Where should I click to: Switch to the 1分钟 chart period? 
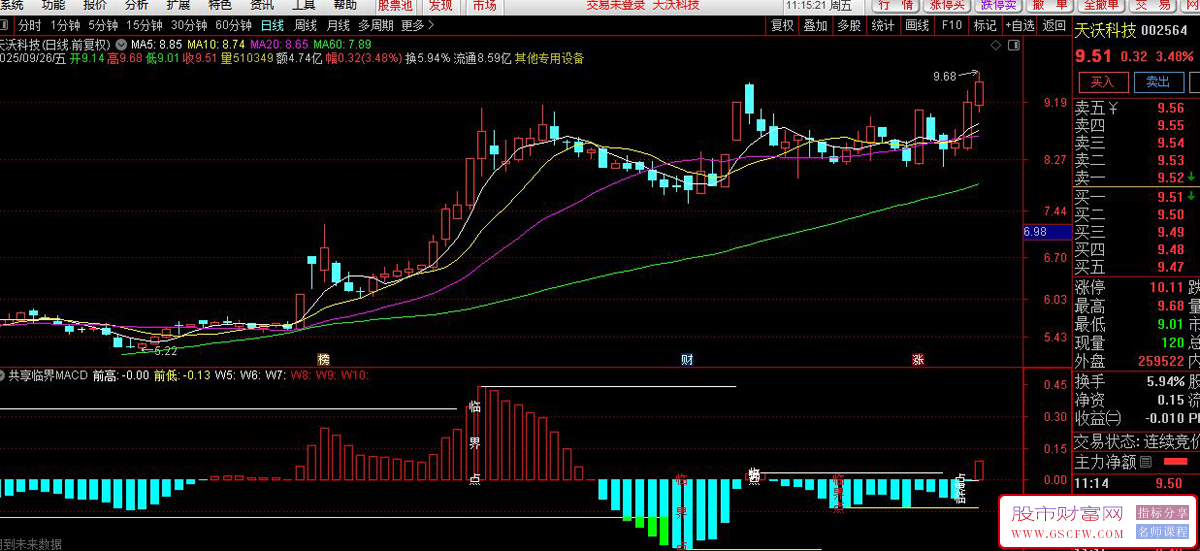tap(65, 26)
